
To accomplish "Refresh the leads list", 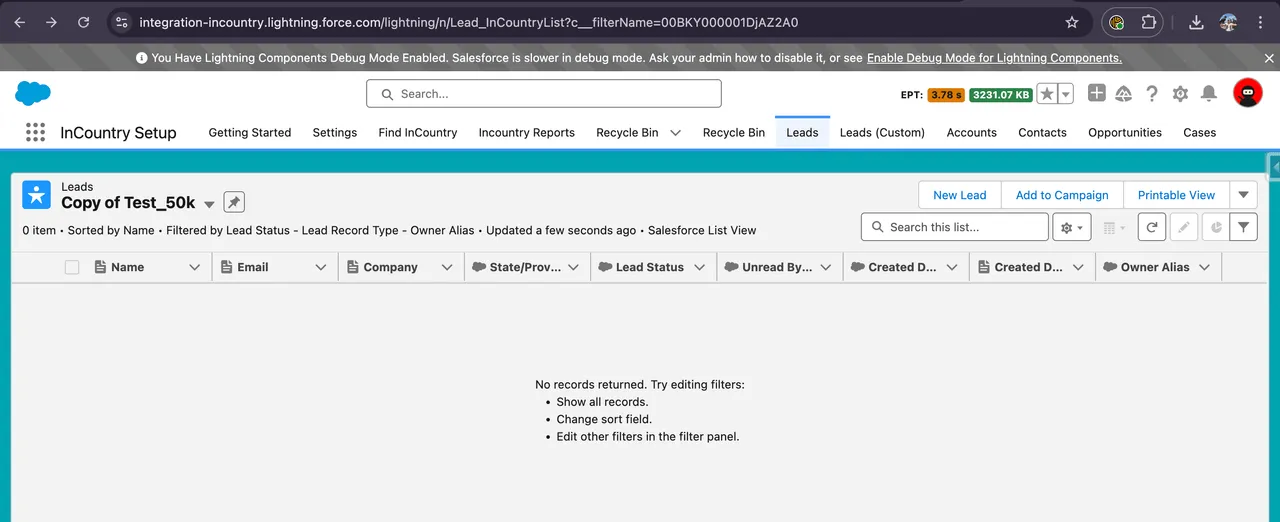I will coord(1151,228).
